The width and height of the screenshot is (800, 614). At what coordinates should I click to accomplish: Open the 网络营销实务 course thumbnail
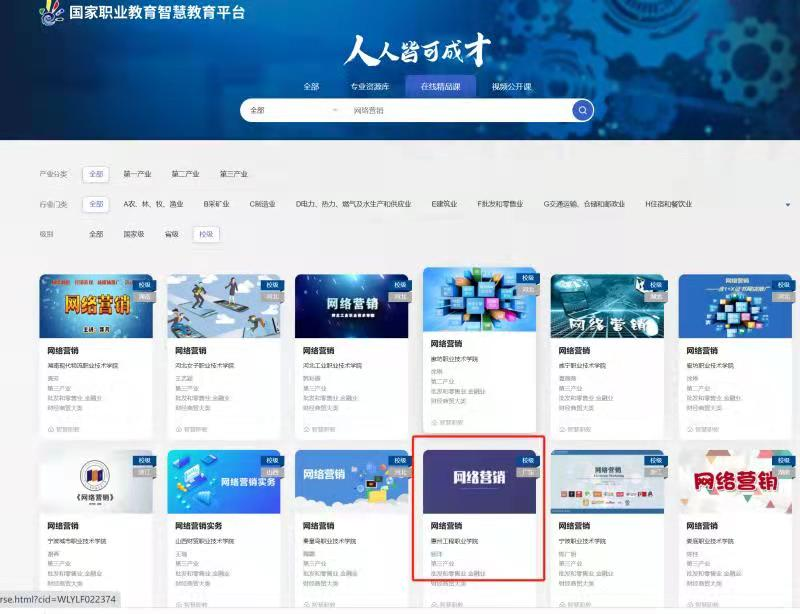pyautogui.click(x=223, y=482)
